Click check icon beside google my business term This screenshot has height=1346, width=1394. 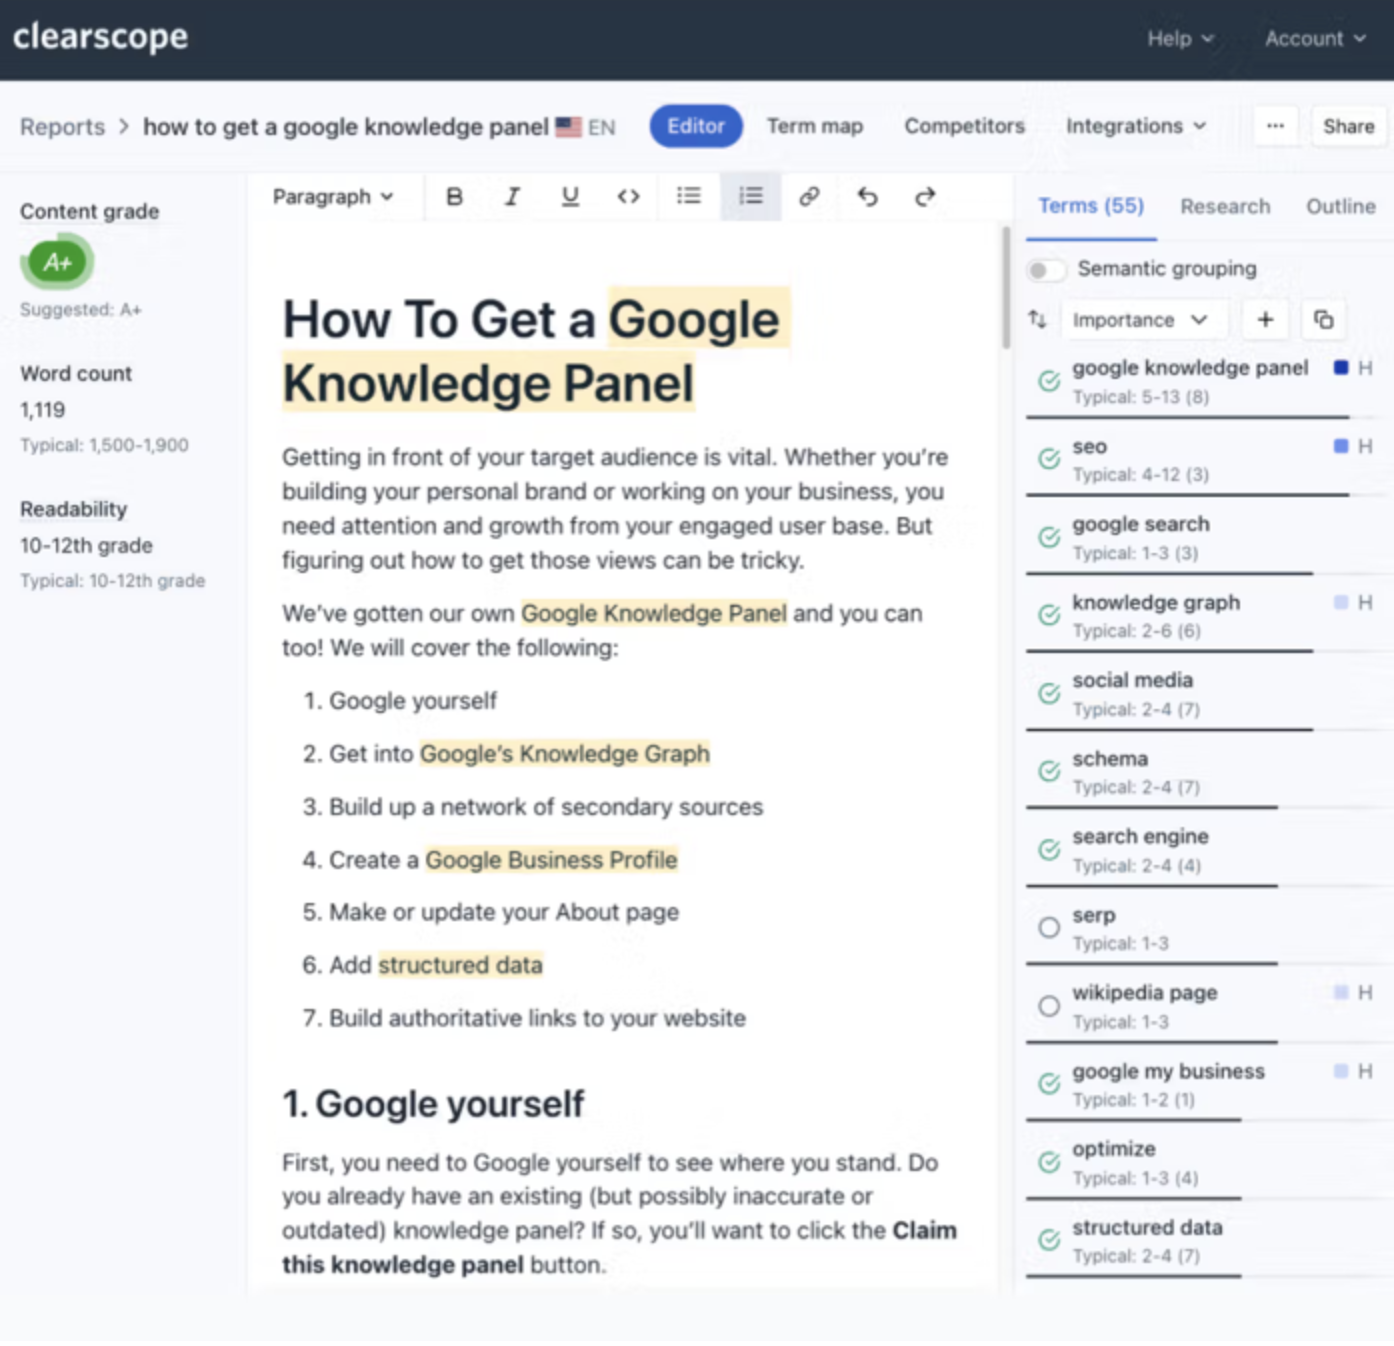[1049, 1084]
